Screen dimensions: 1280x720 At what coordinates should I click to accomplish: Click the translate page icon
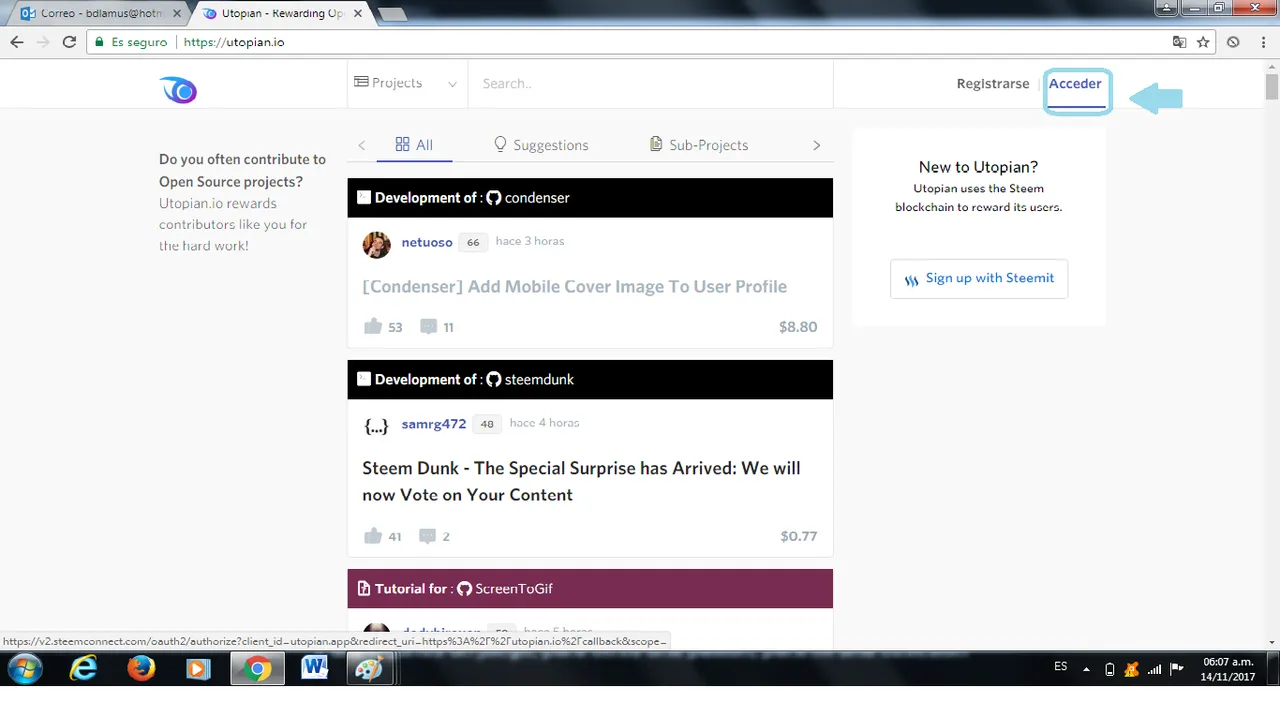[x=1179, y=42]
